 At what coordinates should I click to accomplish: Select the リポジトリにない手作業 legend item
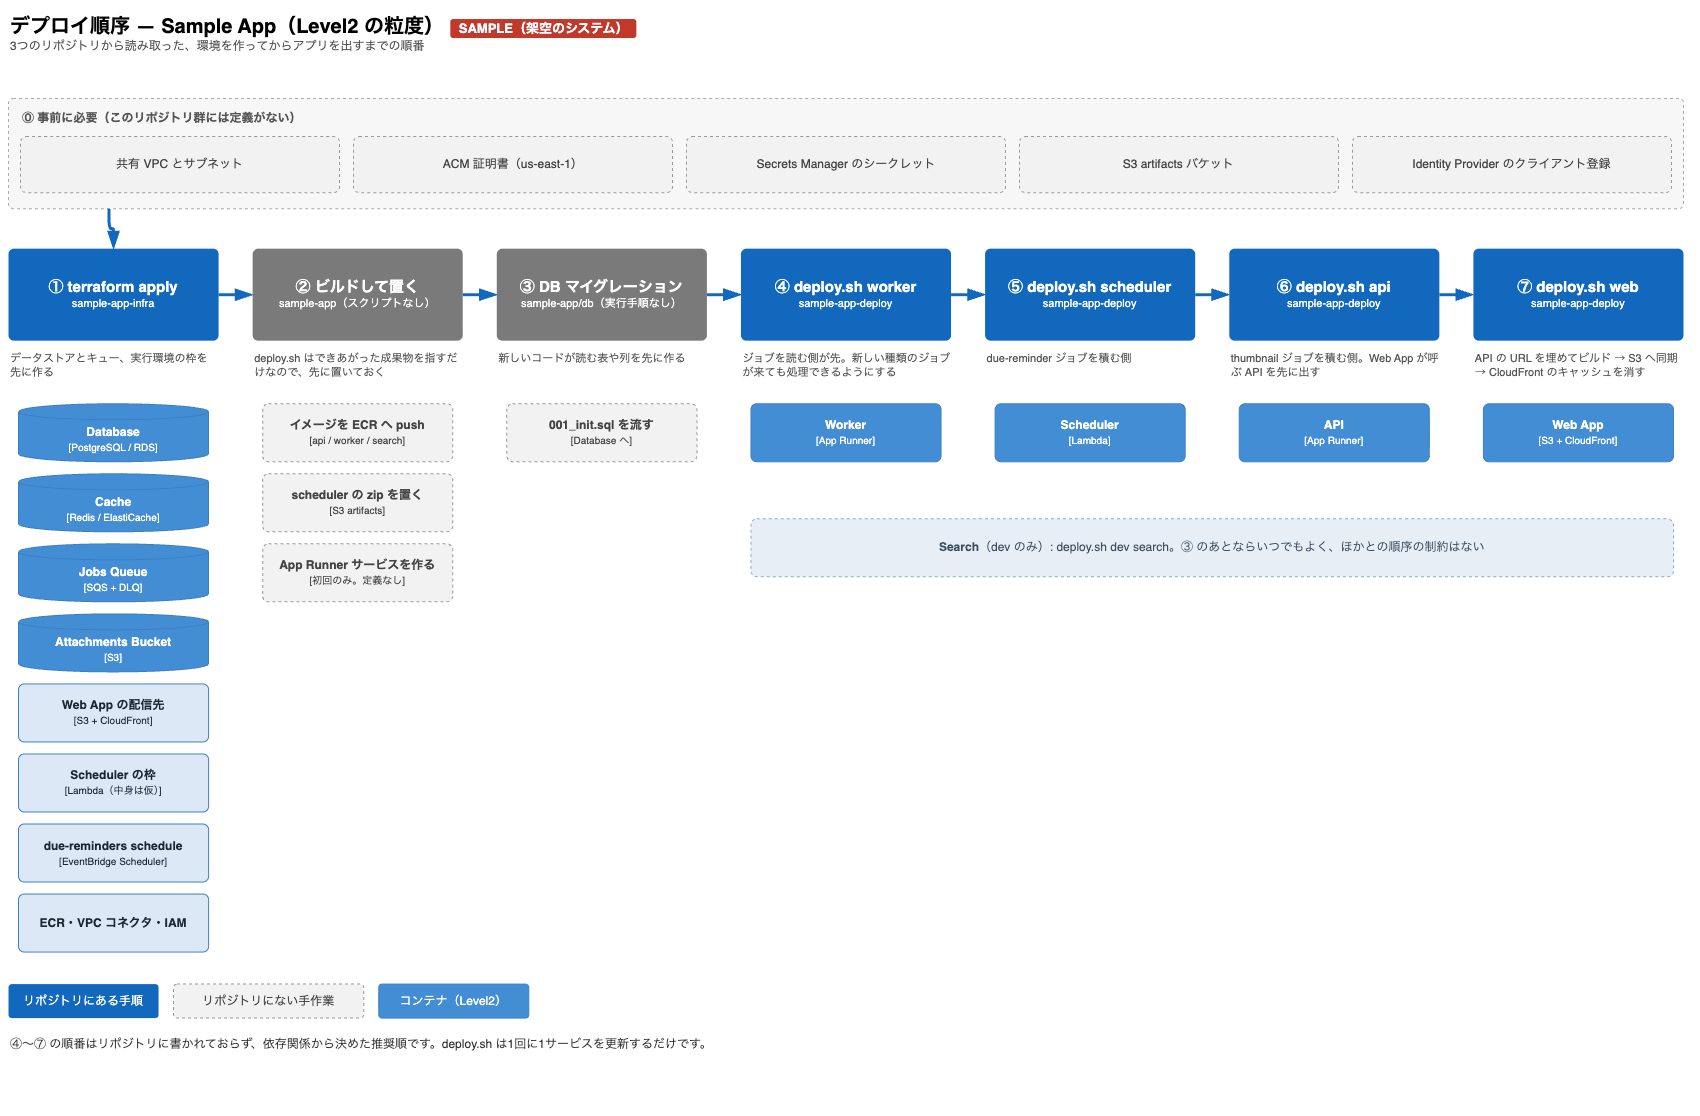click(x=268, y=1001)
